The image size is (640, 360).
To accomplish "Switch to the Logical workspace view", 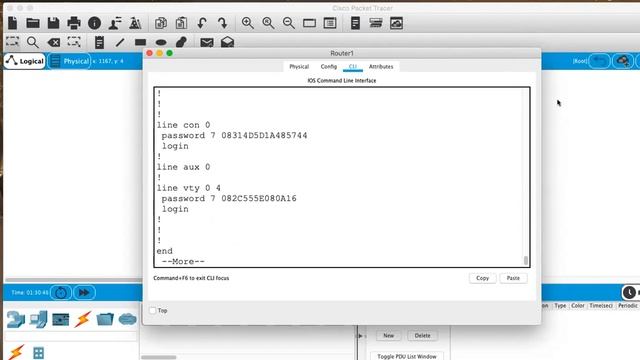I will [x=25, y=61].
